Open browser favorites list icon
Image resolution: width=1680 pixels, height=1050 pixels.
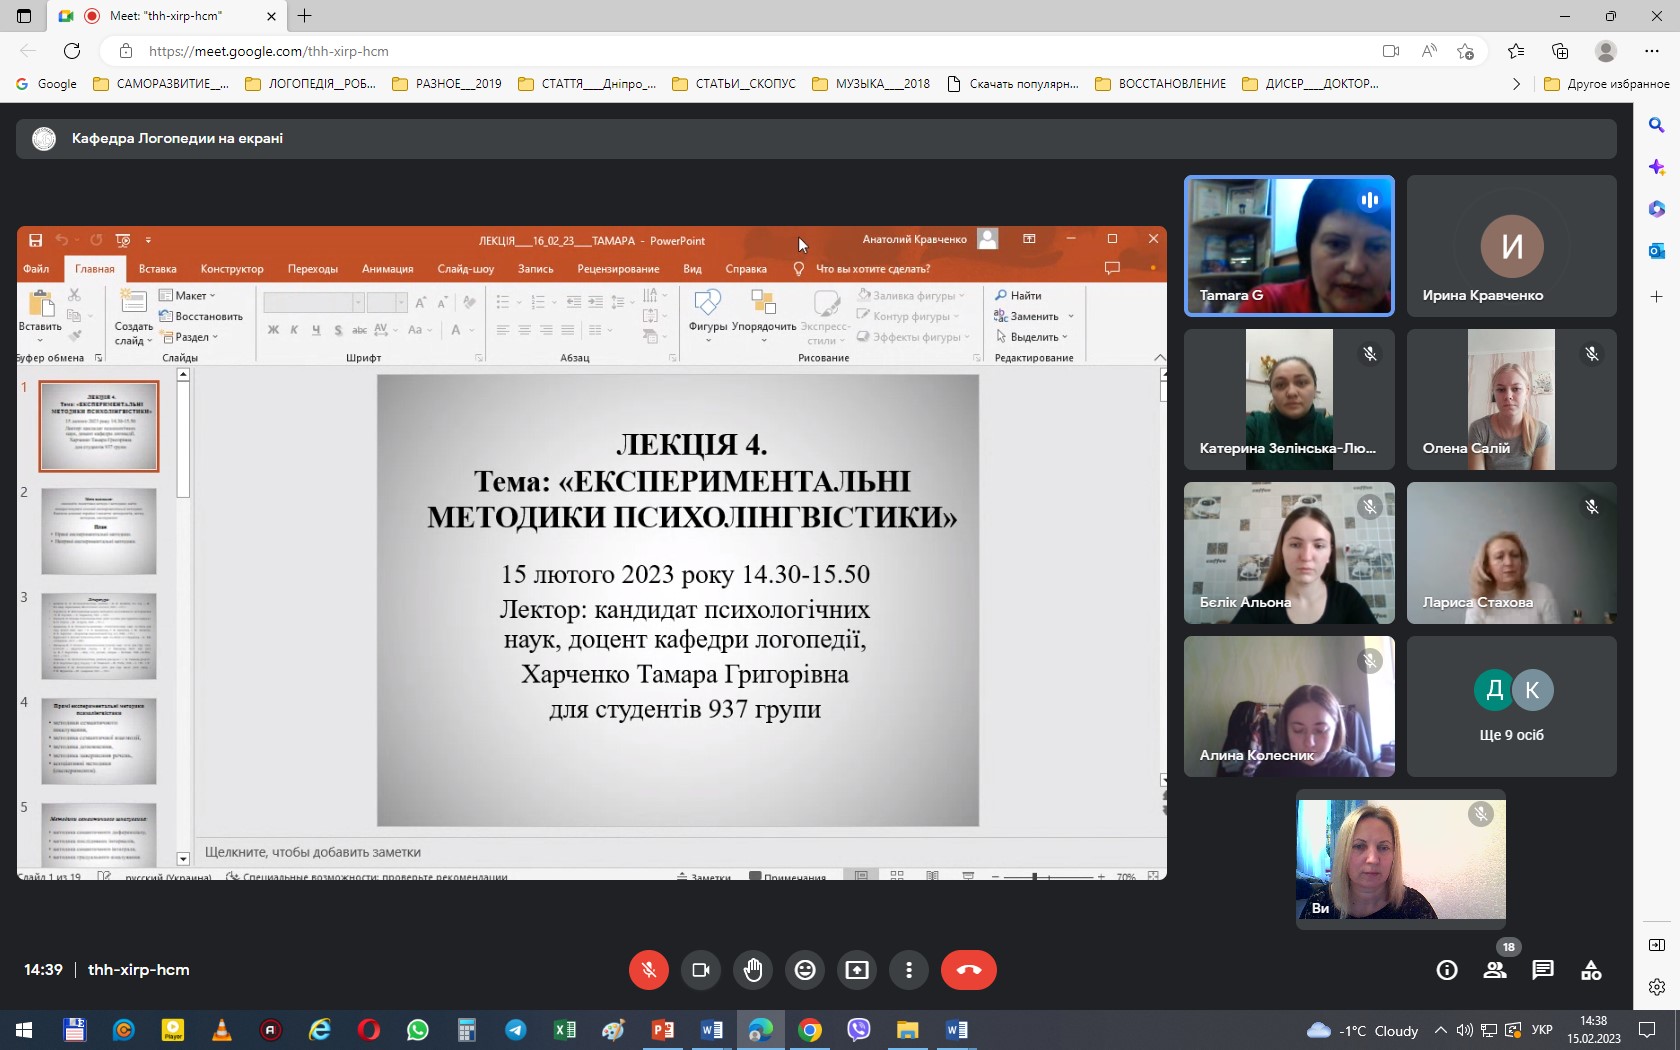click(1516, 51)
